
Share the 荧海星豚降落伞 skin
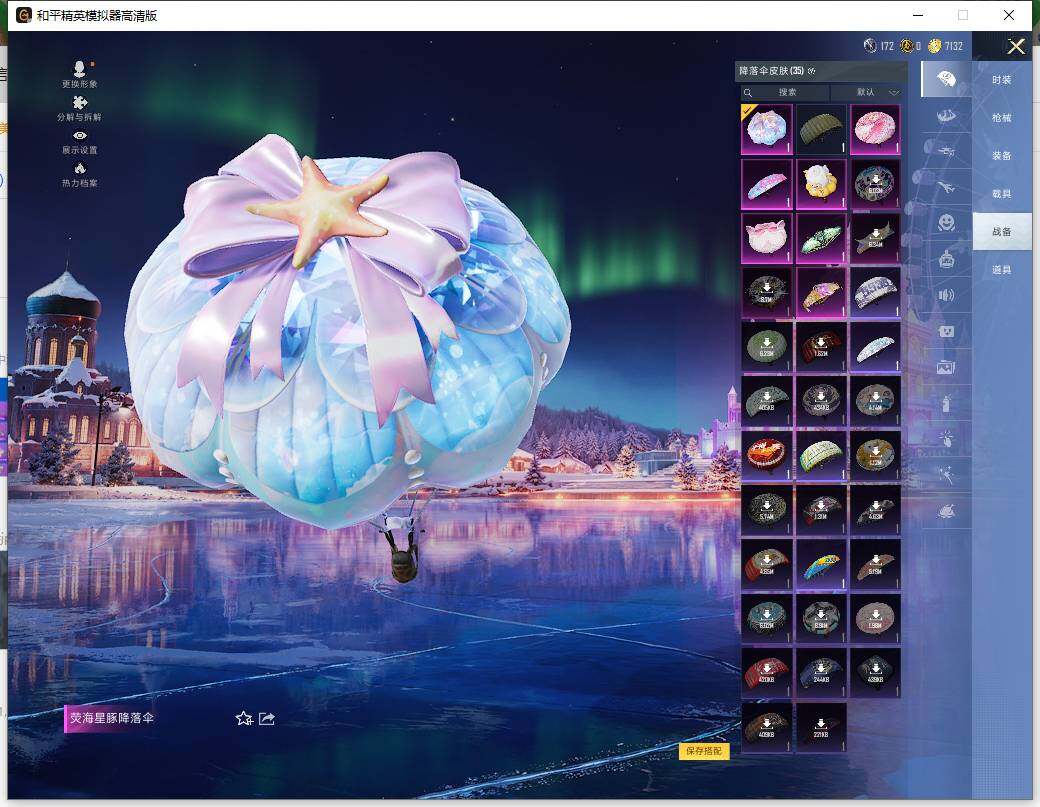pyautogui.click(x=267, y=718)
